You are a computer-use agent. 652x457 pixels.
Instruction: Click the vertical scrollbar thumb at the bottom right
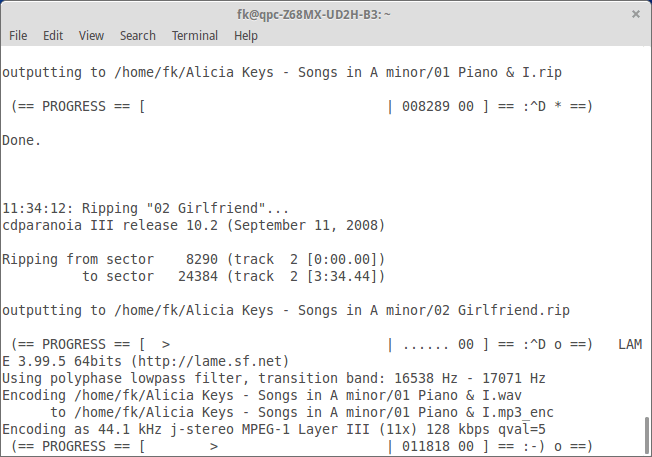tap(647, 434)
